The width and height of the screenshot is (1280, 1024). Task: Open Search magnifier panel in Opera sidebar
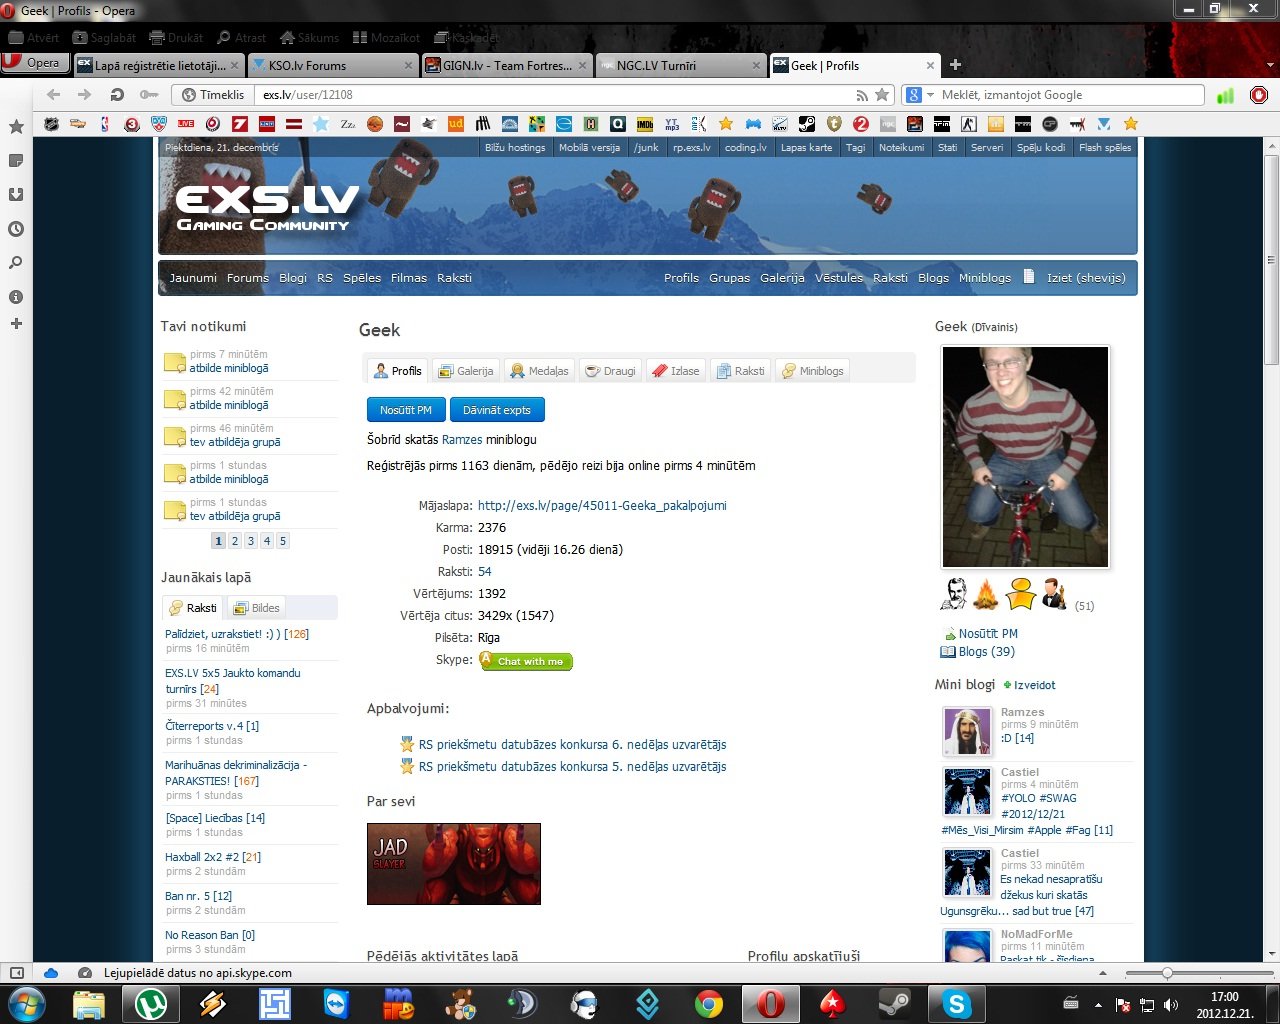click(16, 263)
